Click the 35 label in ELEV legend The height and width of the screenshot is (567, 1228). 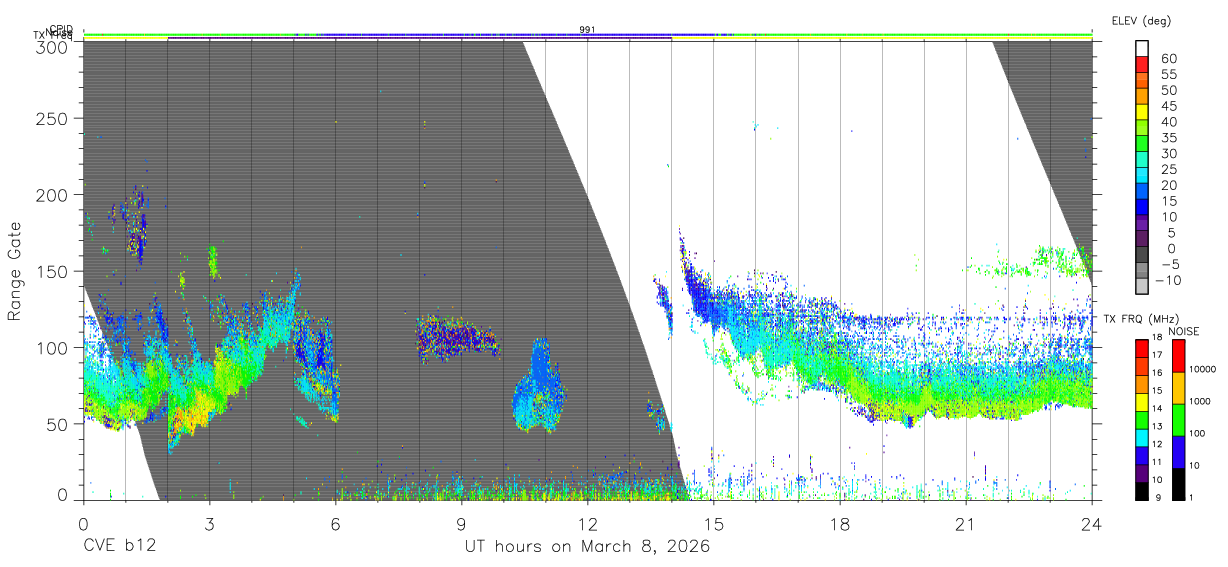(x=1169, y=138)
